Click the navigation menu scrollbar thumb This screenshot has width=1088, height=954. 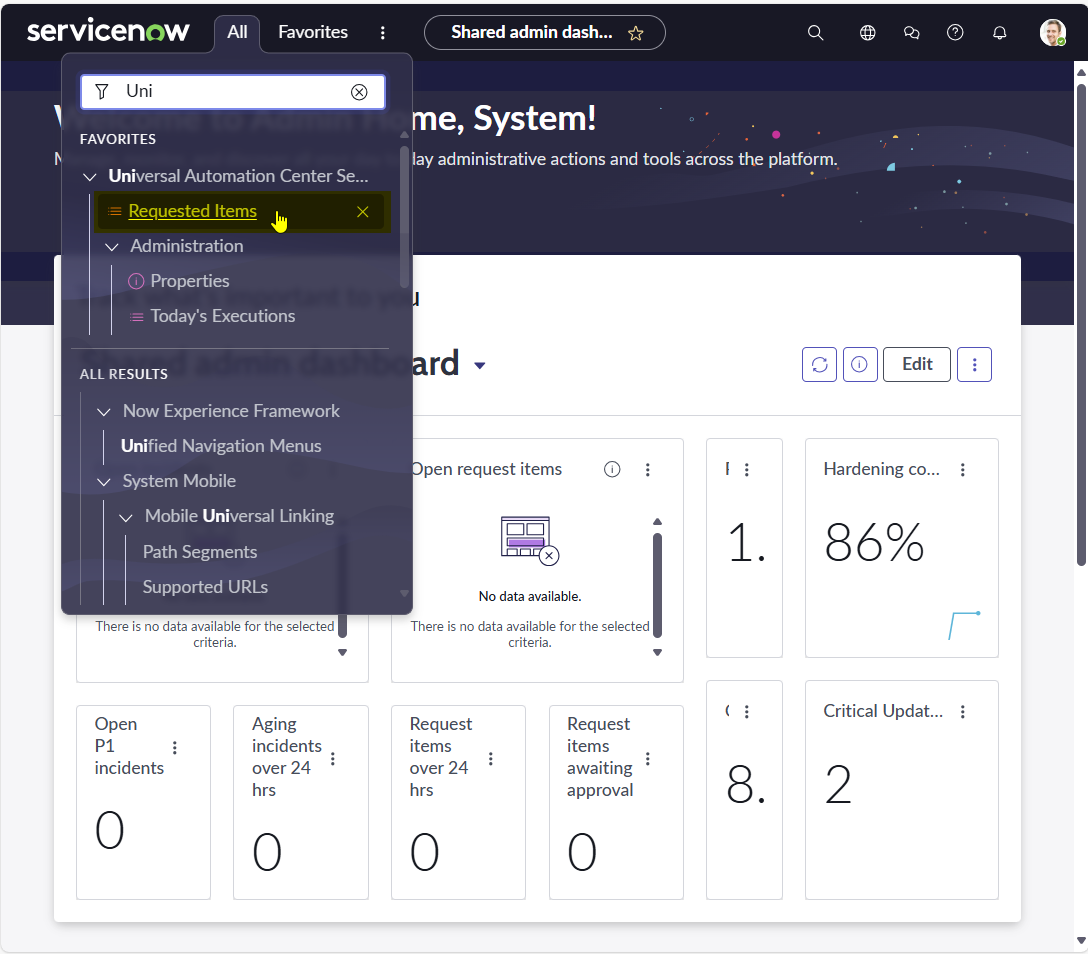[405, 215]
